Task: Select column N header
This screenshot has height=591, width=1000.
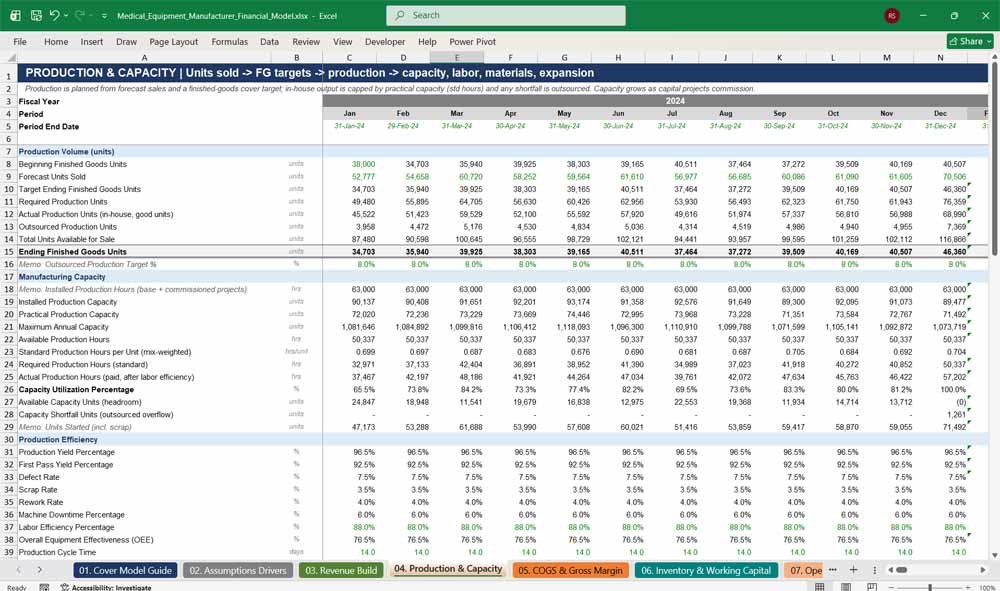Action: click(x=940, y=58)
